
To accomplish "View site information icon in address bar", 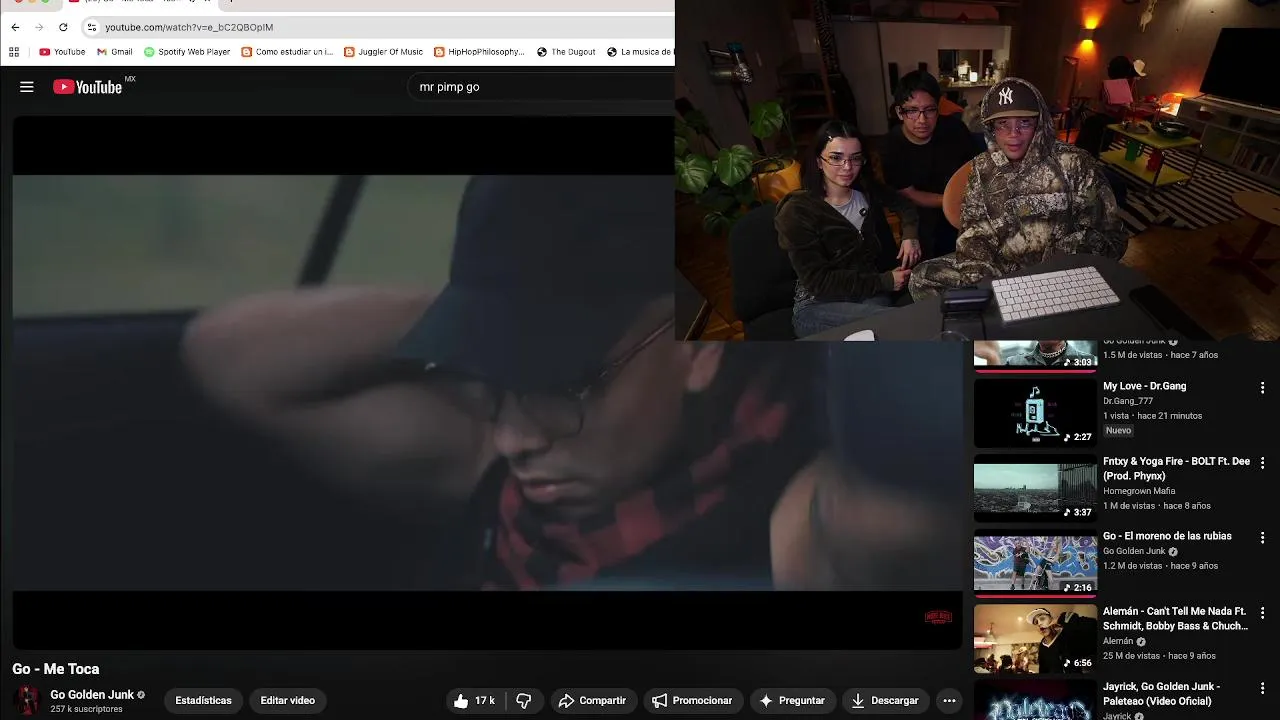I will [x=92, y=27].
